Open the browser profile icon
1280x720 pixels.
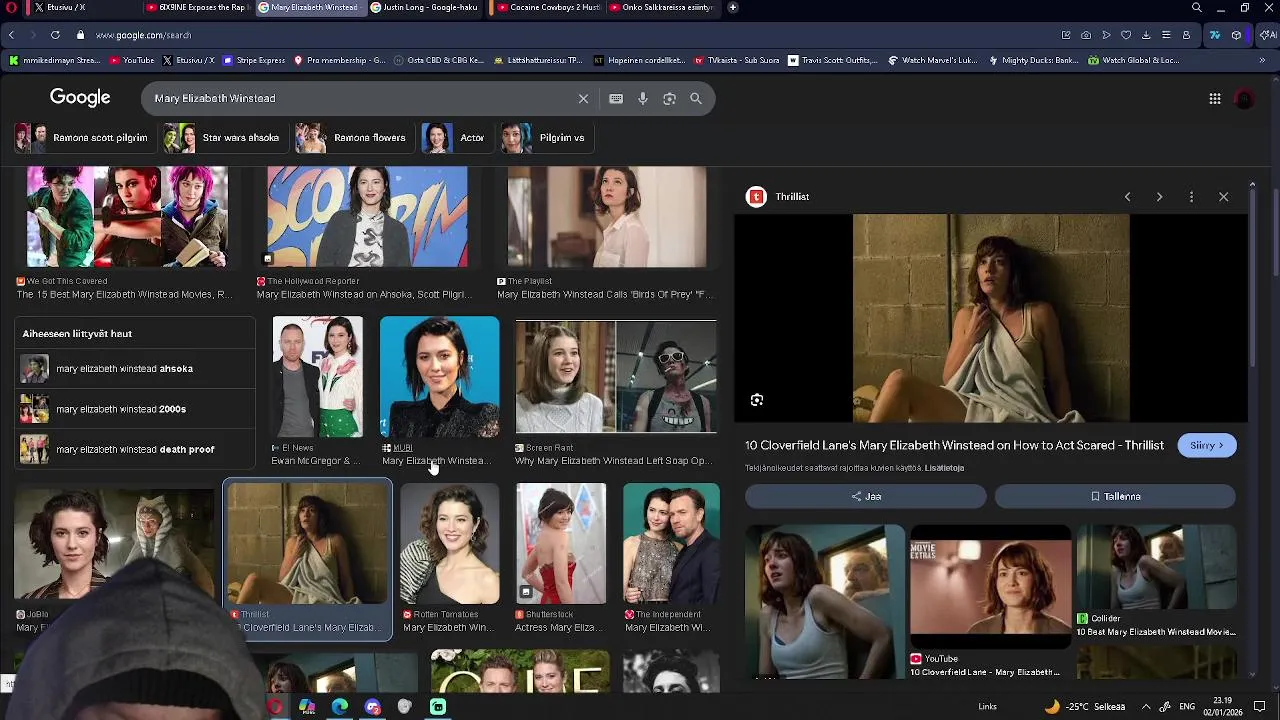click(1186, 35)
